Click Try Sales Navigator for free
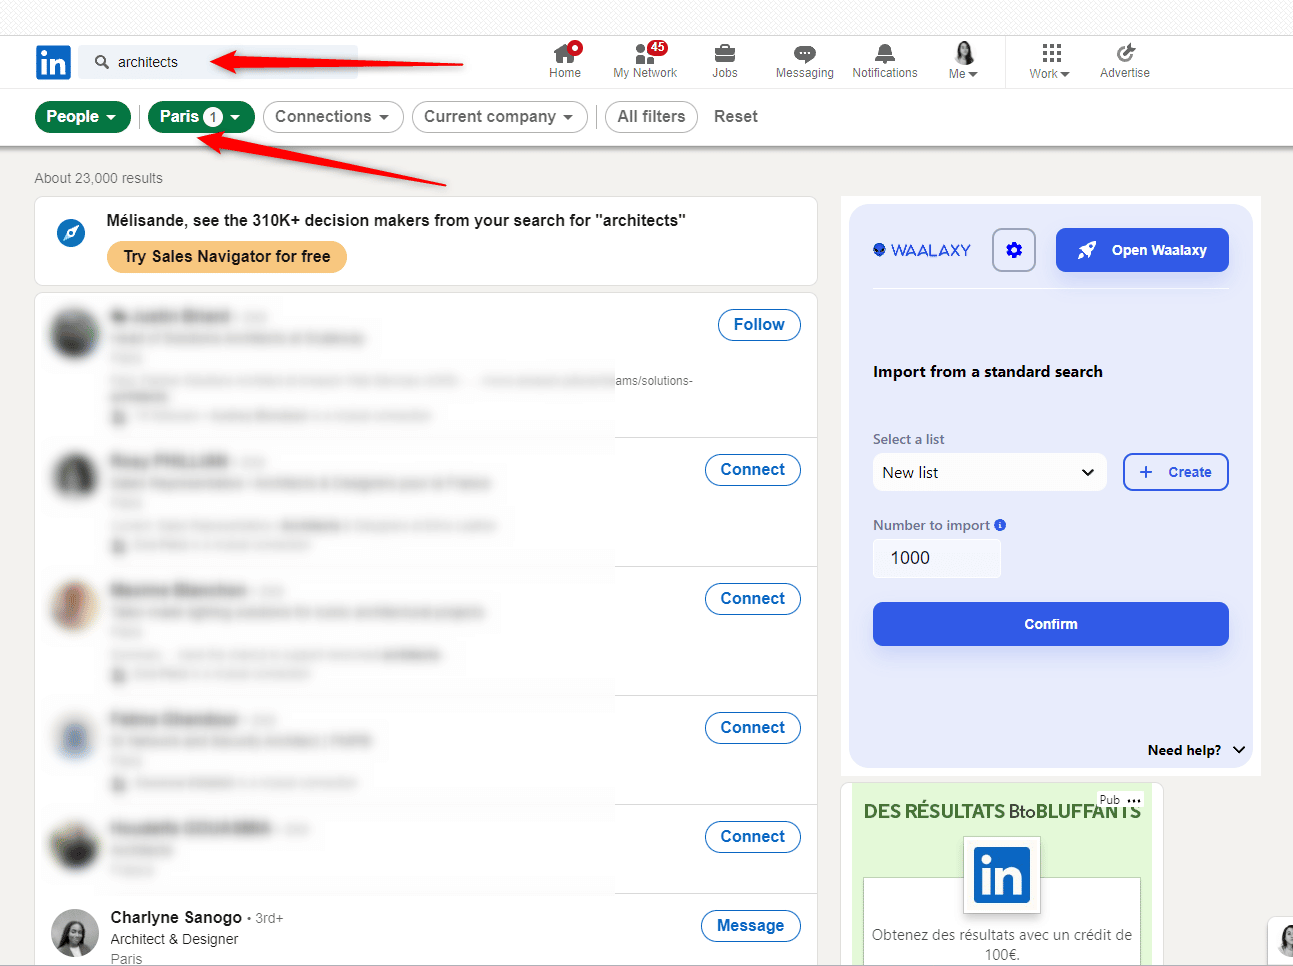 tap(227, 257)
